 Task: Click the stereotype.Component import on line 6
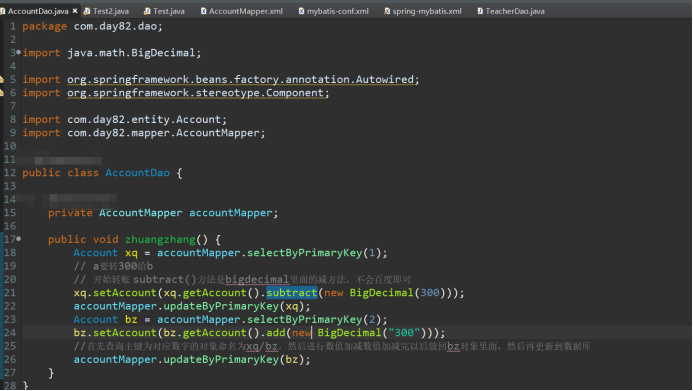(196, 93)
